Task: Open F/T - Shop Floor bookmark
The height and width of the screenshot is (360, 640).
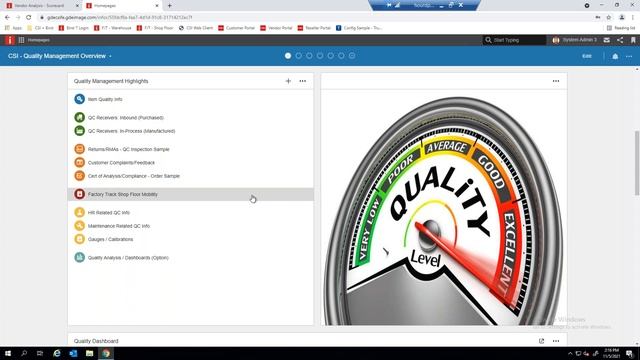Action: [155, 28]
